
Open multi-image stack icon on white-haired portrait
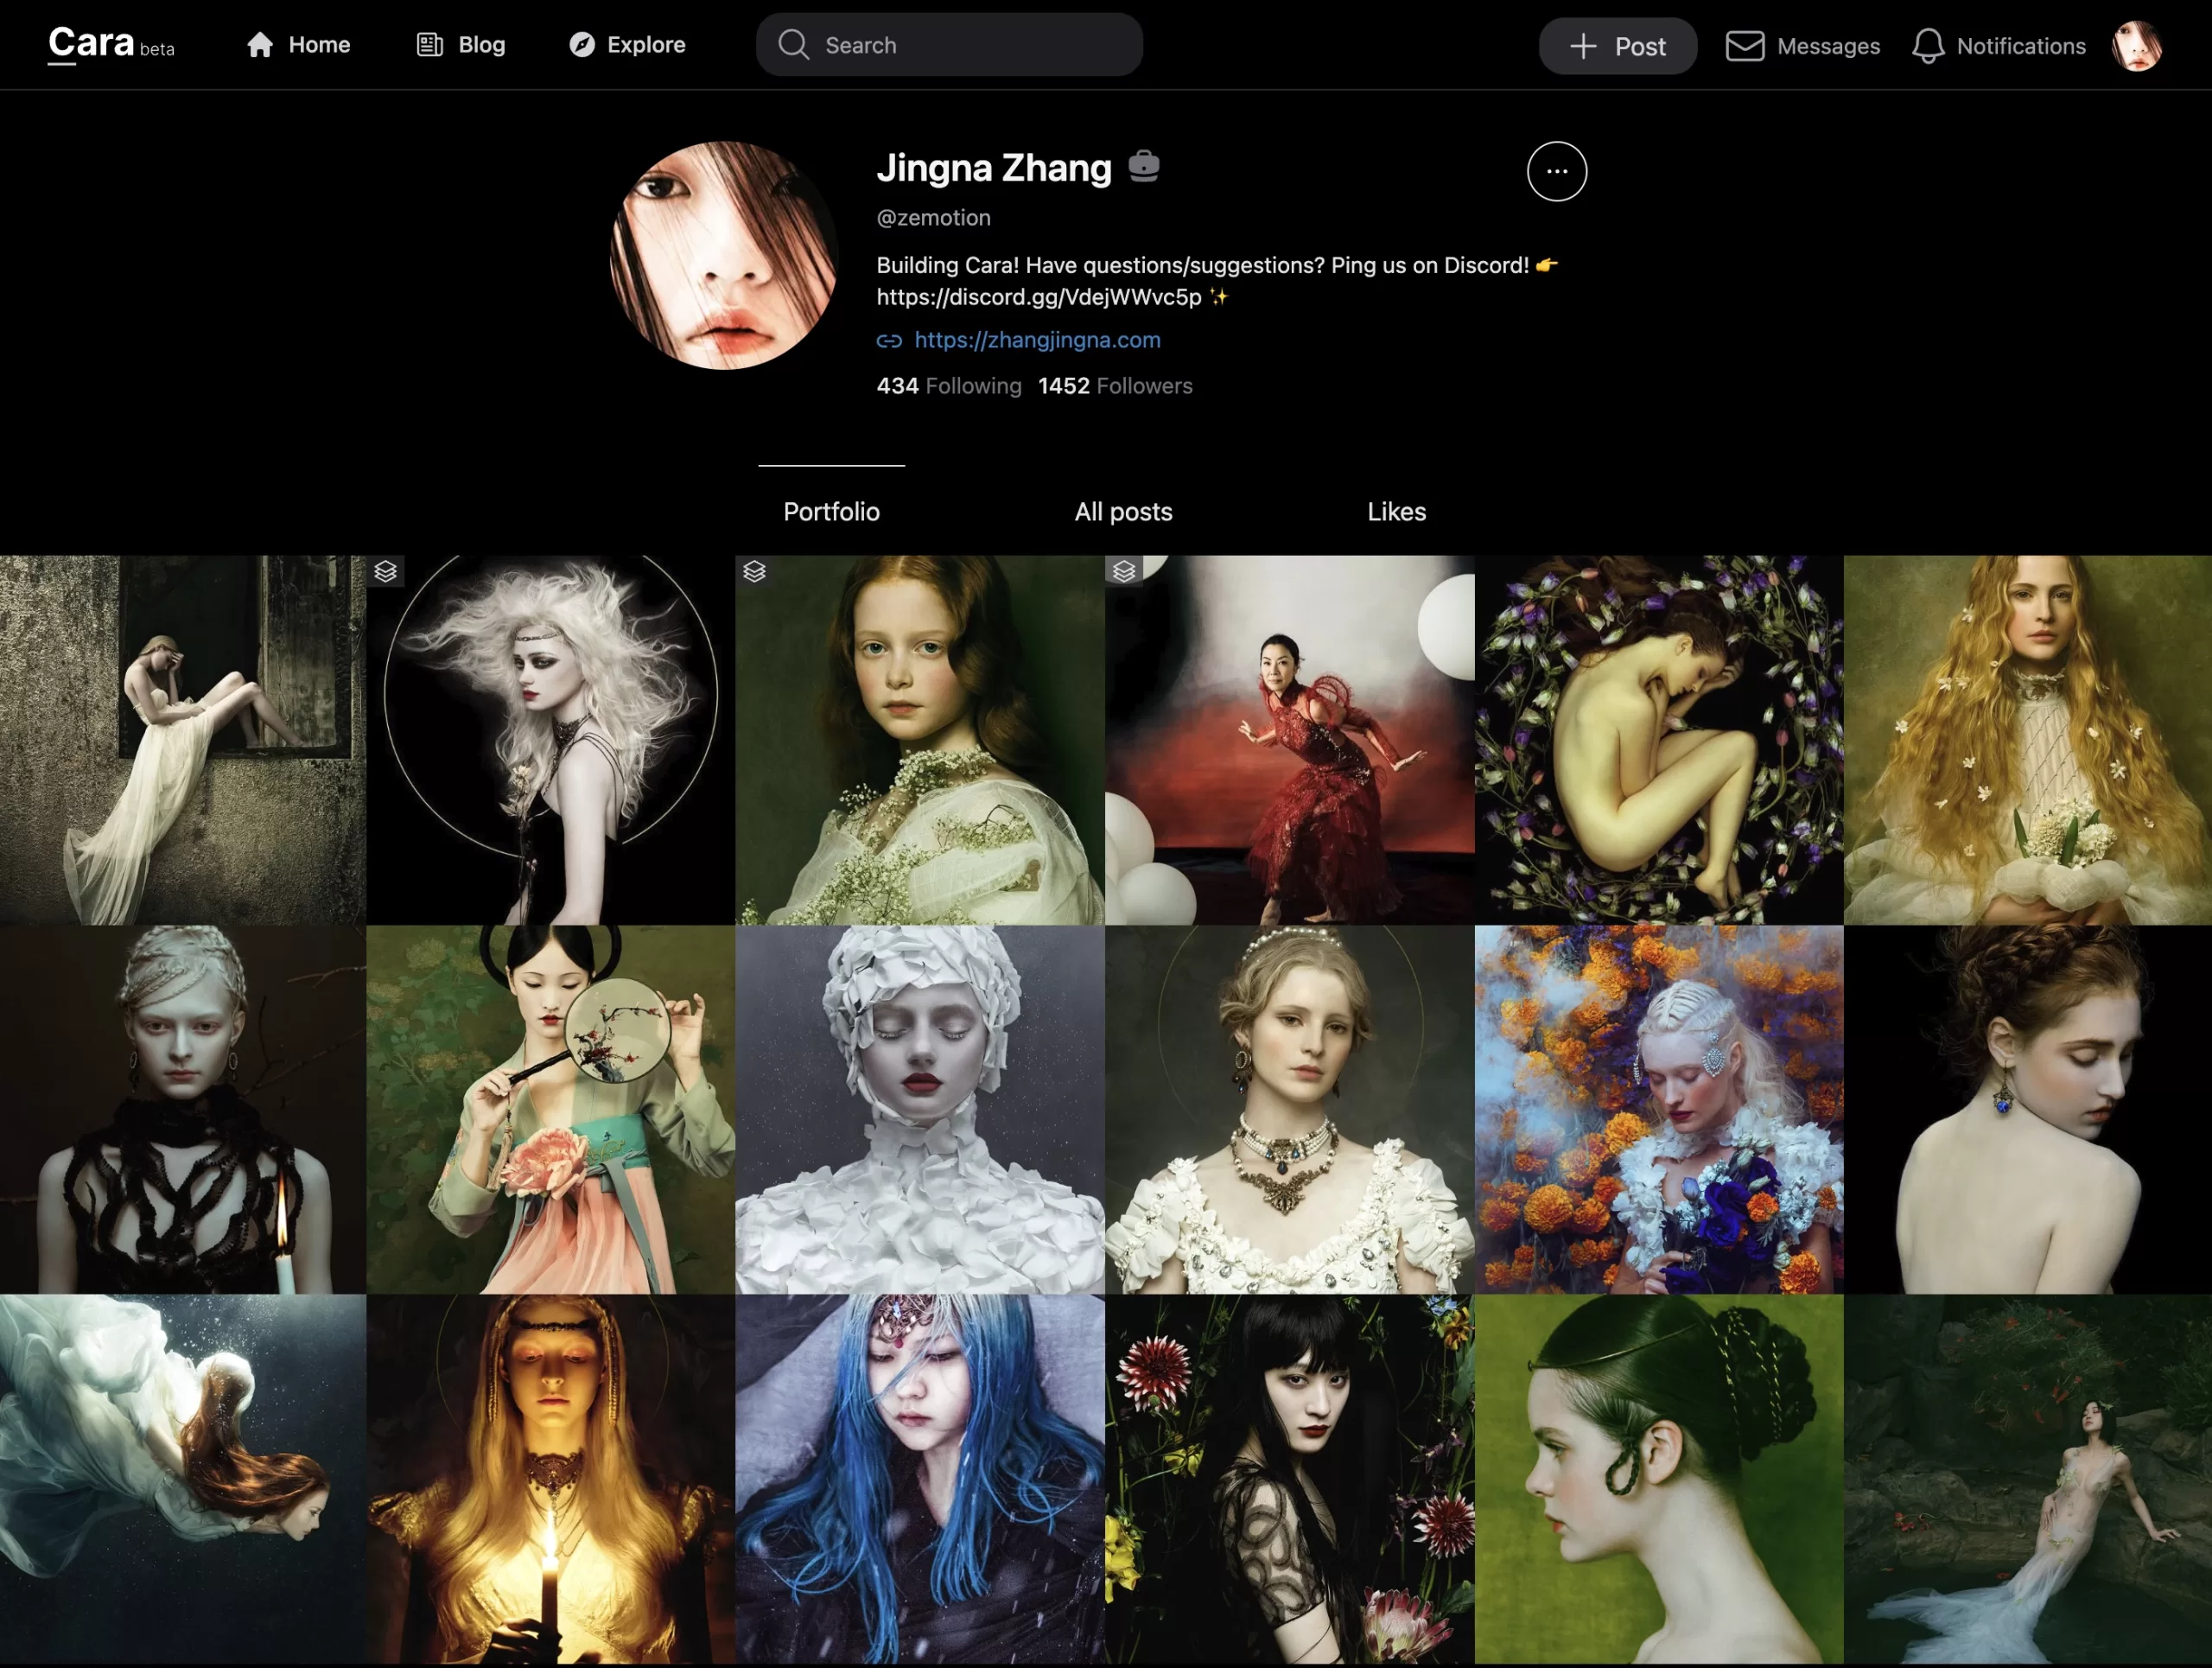point(386,572)
